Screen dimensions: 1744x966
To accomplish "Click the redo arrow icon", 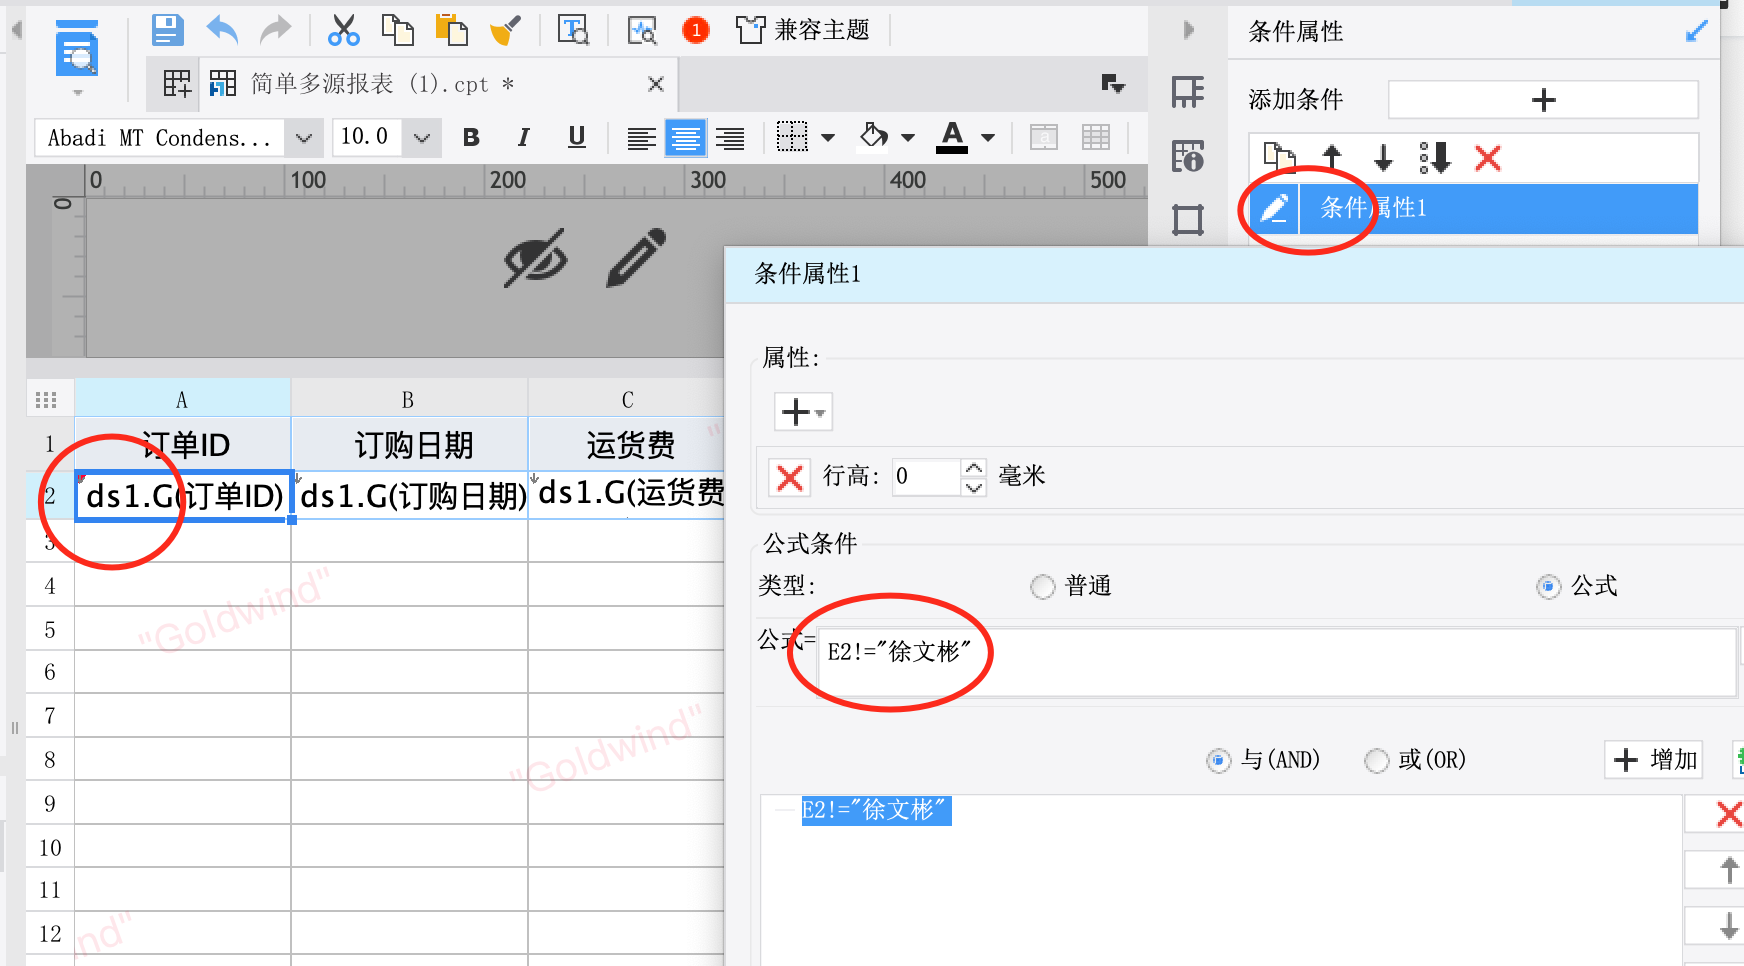I will [275, 30].
